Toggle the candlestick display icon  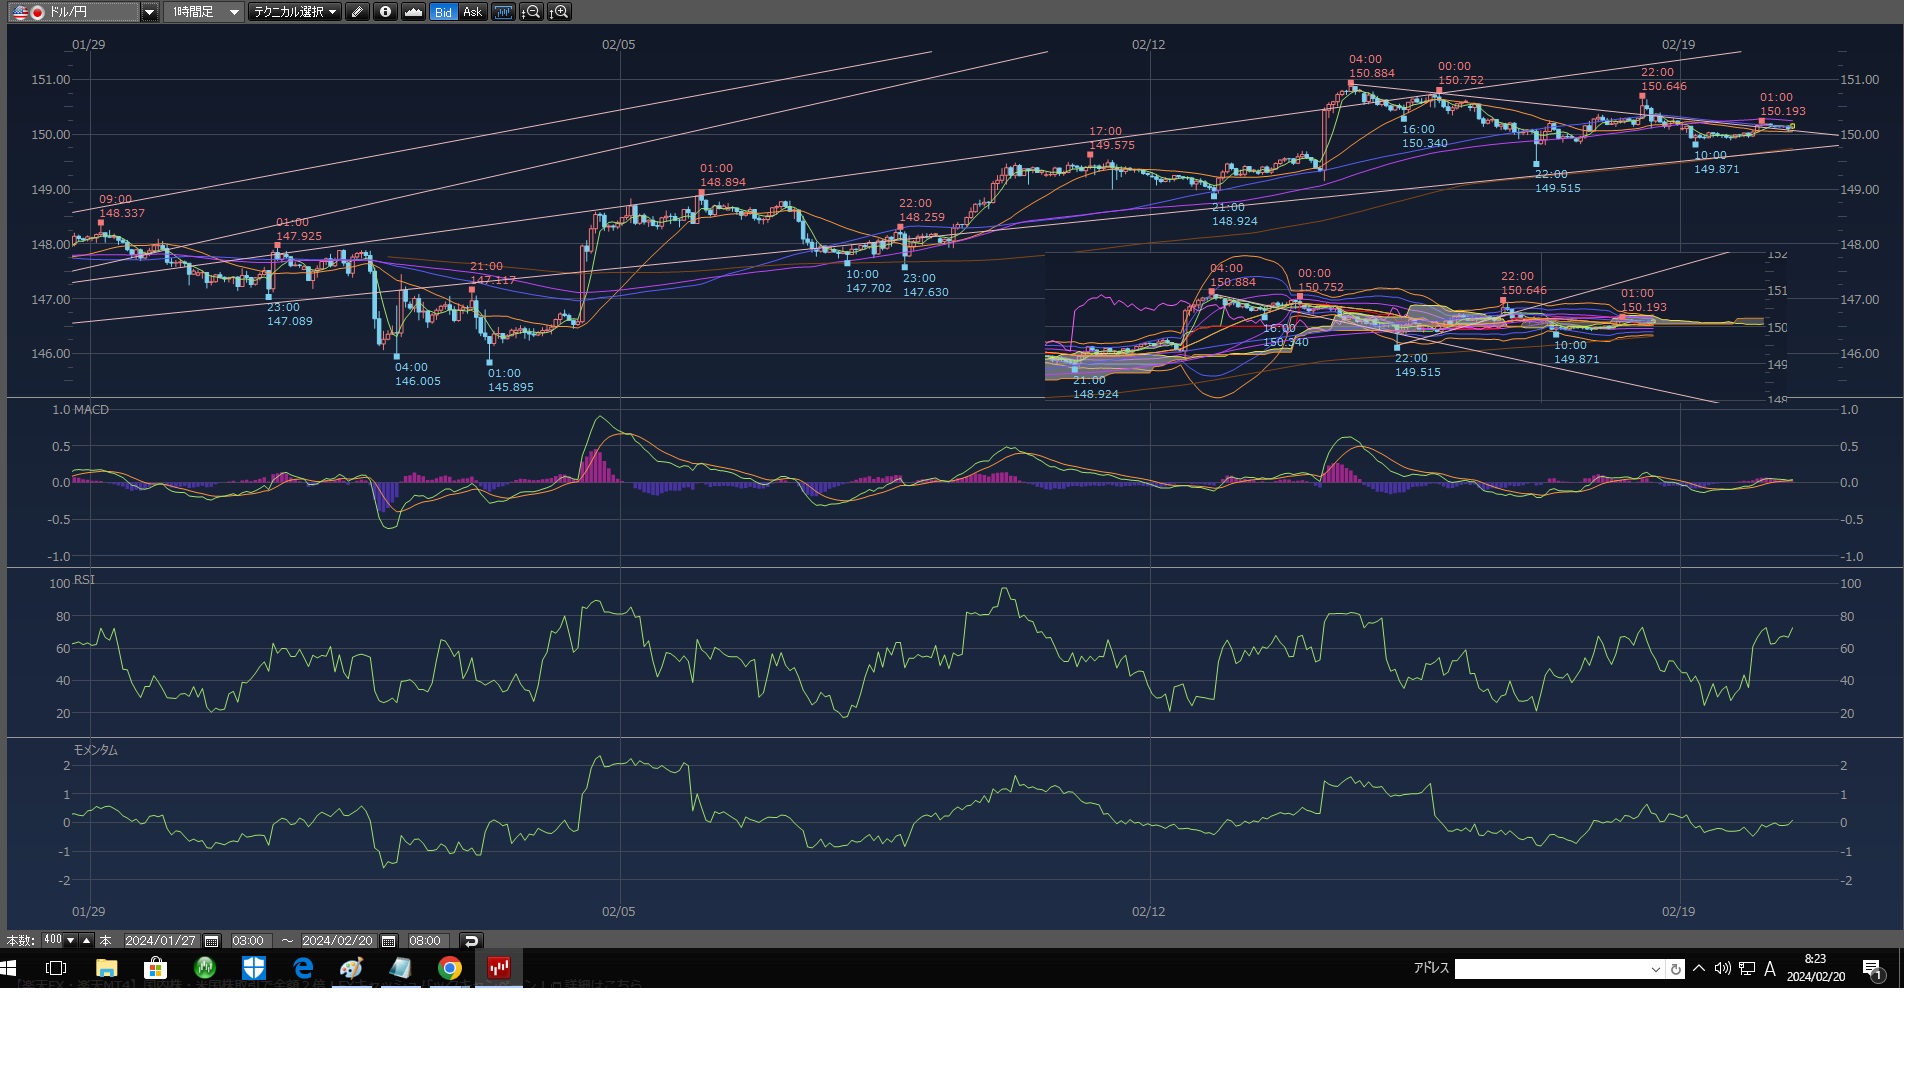tap(502, 12)
